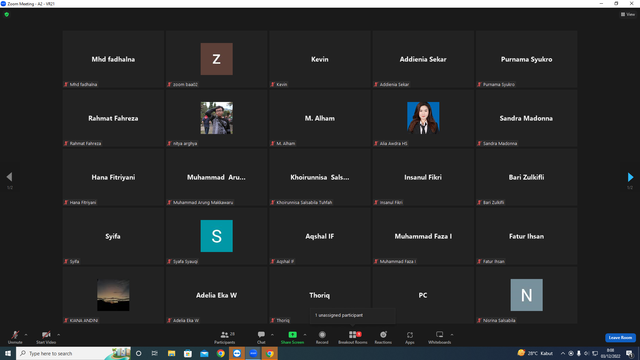Open Whiteboards
The image size is (640, 360).
(439, 337)
